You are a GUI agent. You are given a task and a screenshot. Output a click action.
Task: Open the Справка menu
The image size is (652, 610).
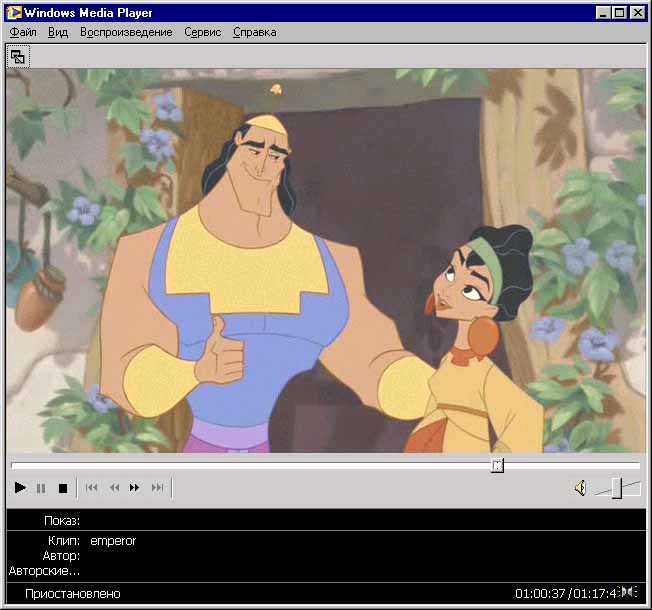pos(254,32)
